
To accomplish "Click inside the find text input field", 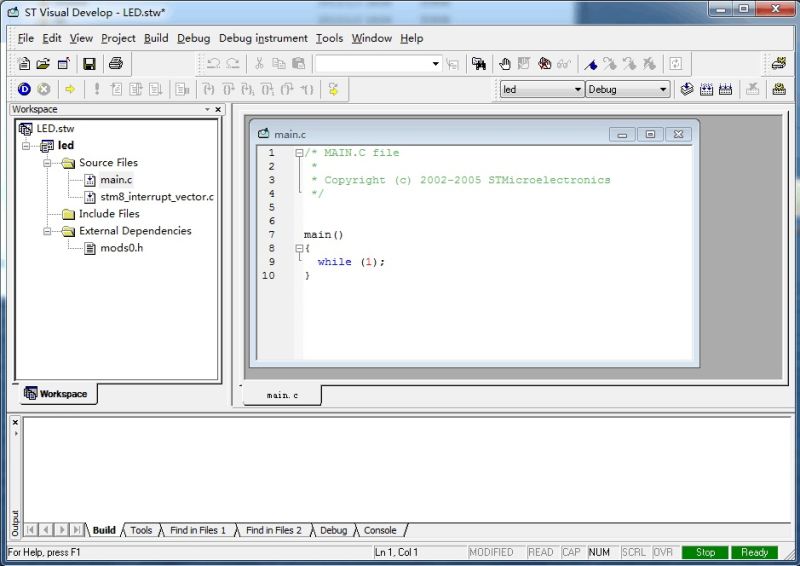I will point(373,64).
